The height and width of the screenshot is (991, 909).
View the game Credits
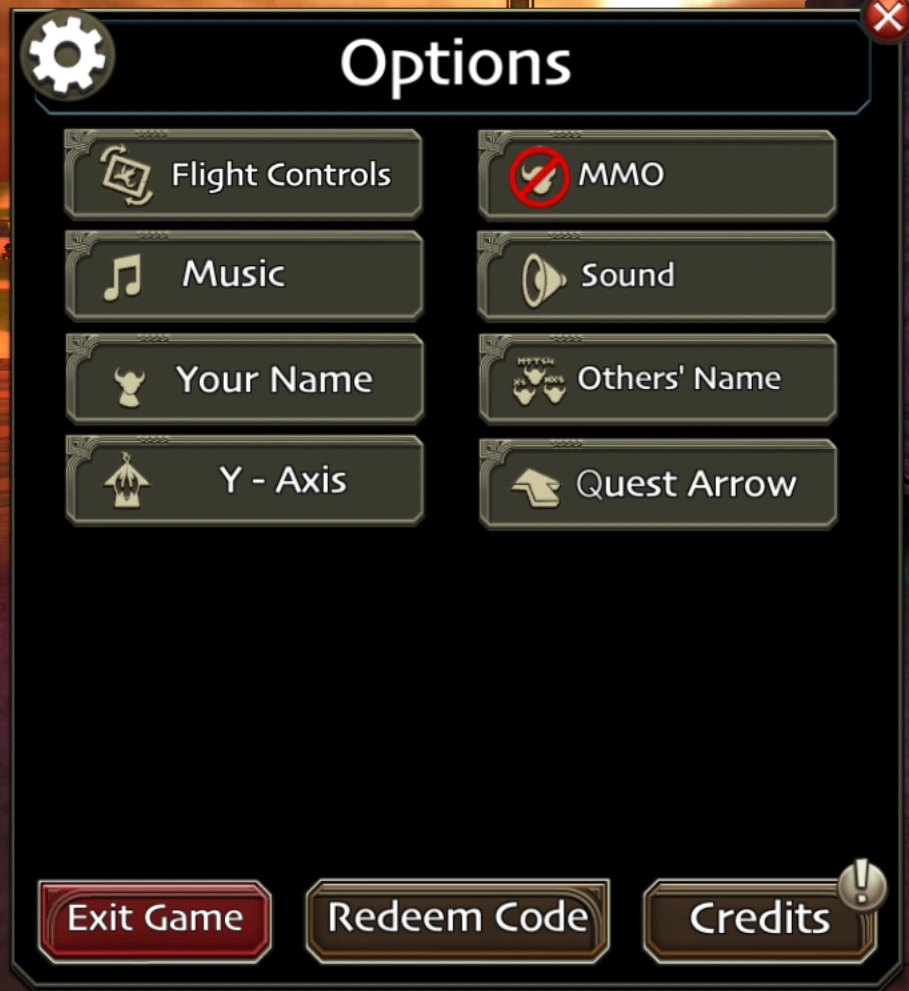coord(759,920)
